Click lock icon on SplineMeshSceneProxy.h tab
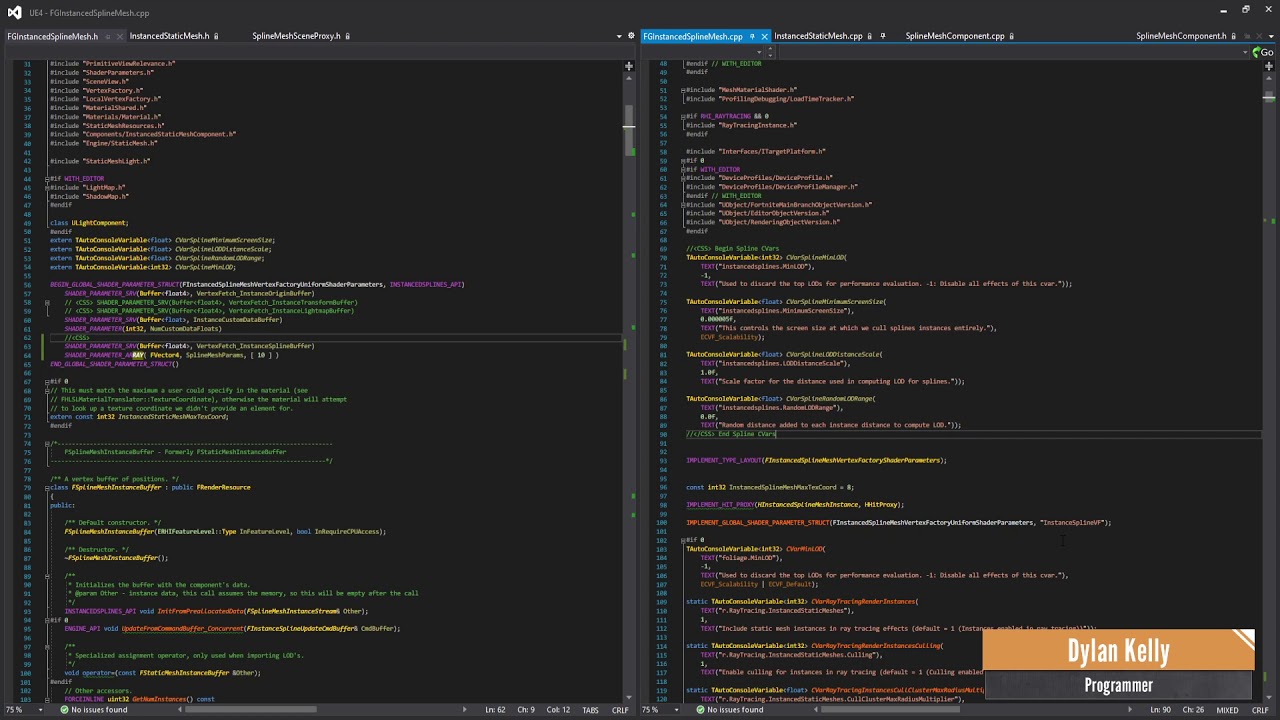Screen dimensions: 1280x720 click(x=348, y=36)
